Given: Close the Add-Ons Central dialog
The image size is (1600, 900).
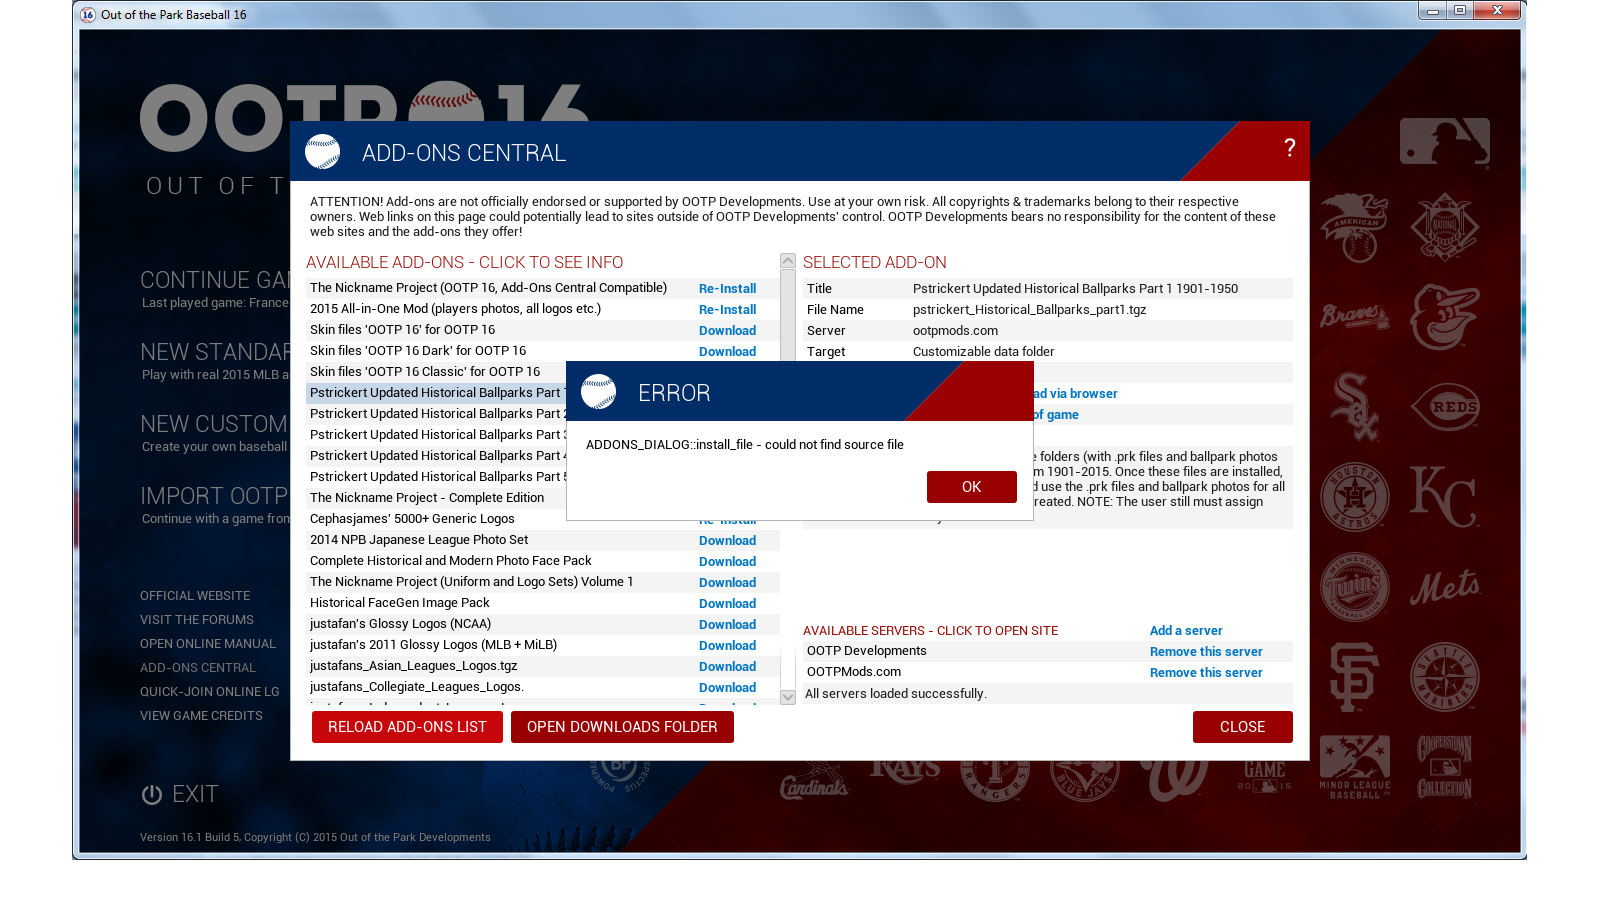Looking at the screenshot, I should pos(1242,727).
